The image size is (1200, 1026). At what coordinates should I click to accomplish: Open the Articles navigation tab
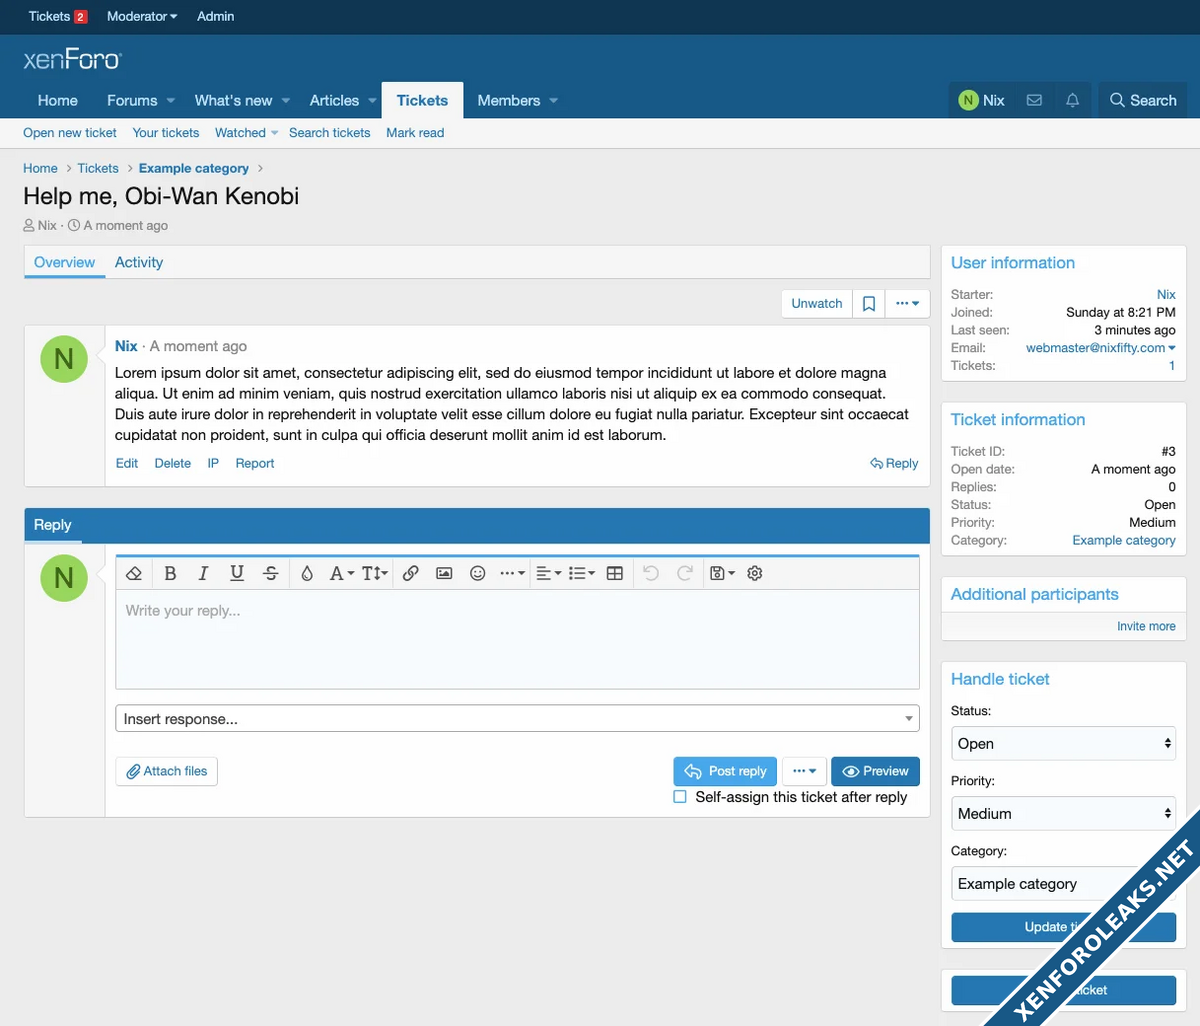point(334,100)
